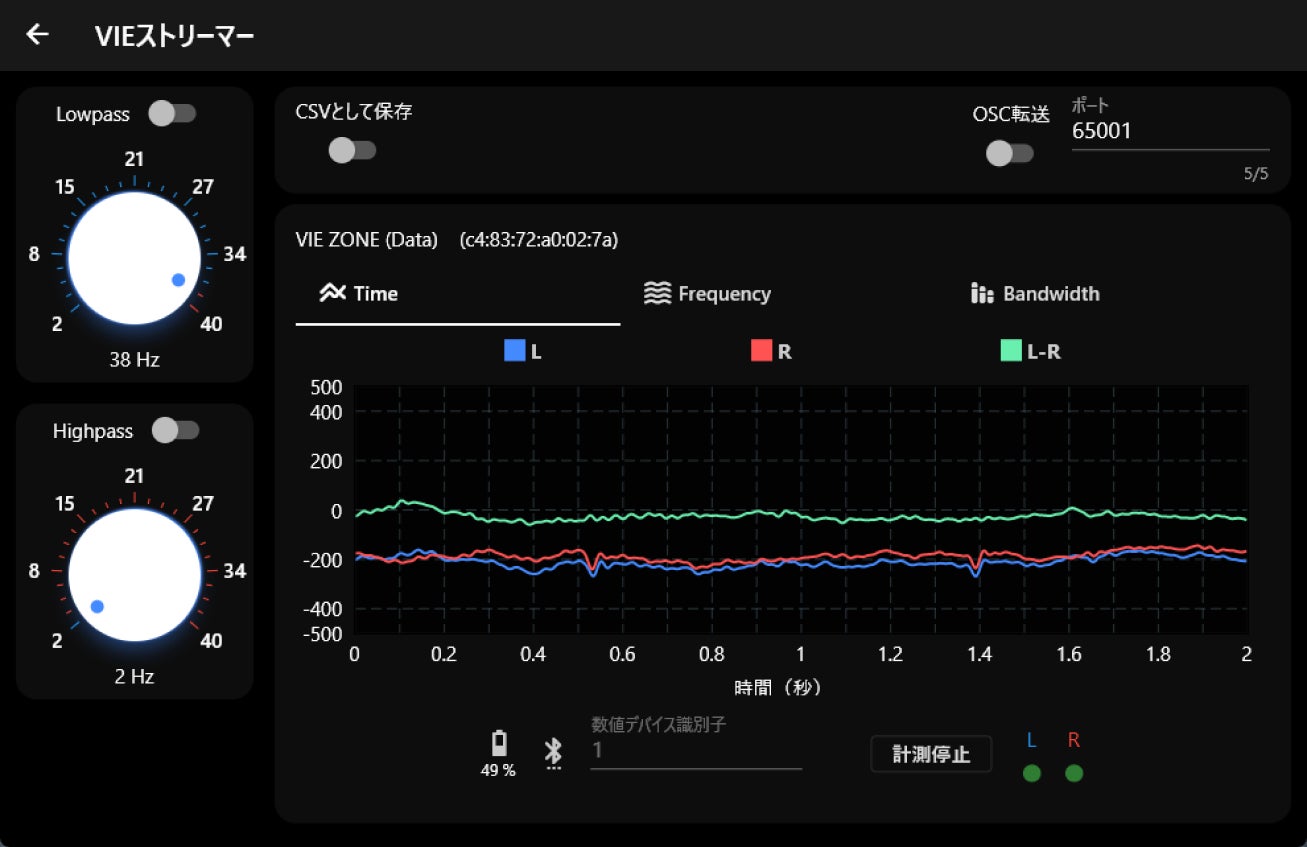Enable the Lowpass filter toggle
The height and width of the screenshot is (847, 1307).
click(x=172, y=114)
